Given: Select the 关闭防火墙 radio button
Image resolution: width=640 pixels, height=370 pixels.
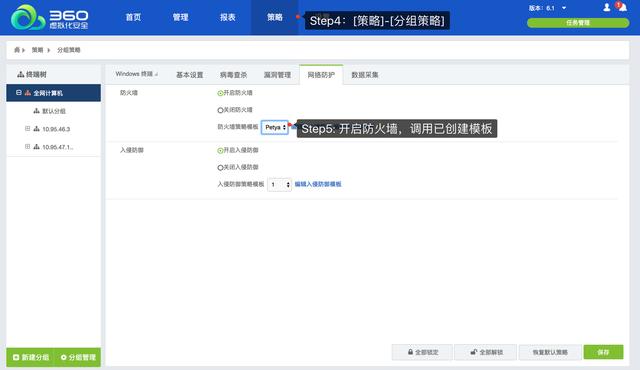Looking at the screenshot, I should pos(220,110).
